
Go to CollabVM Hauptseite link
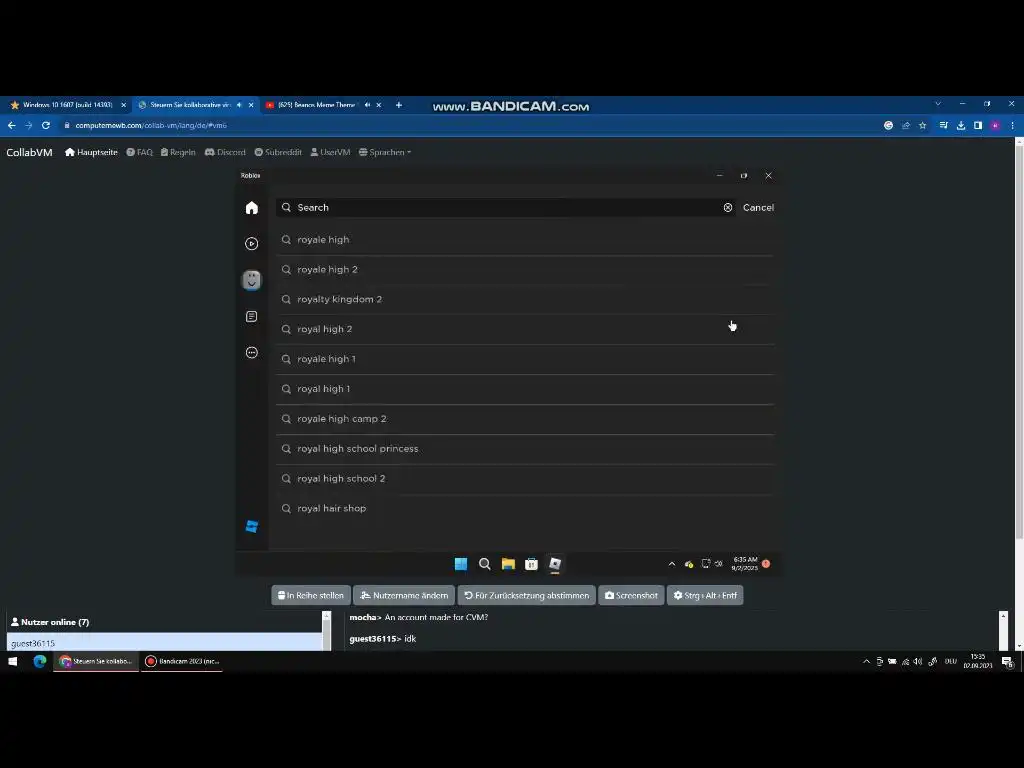[x=91, y=152]
